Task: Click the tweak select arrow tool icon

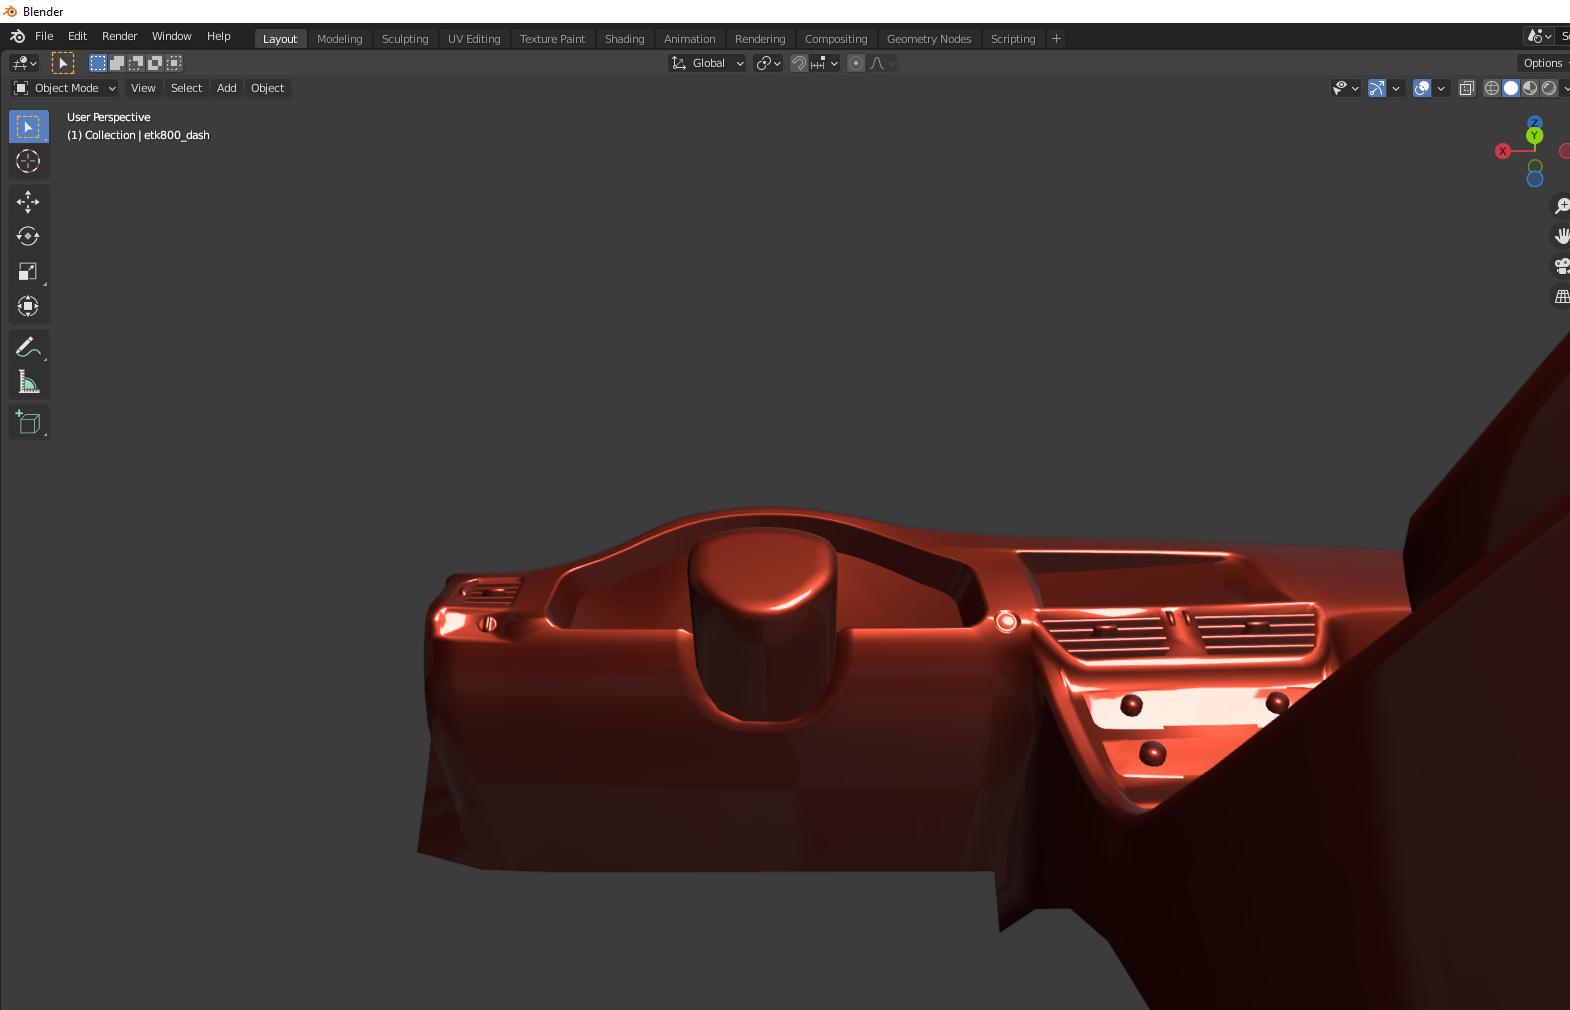Action: click(63, 63)
